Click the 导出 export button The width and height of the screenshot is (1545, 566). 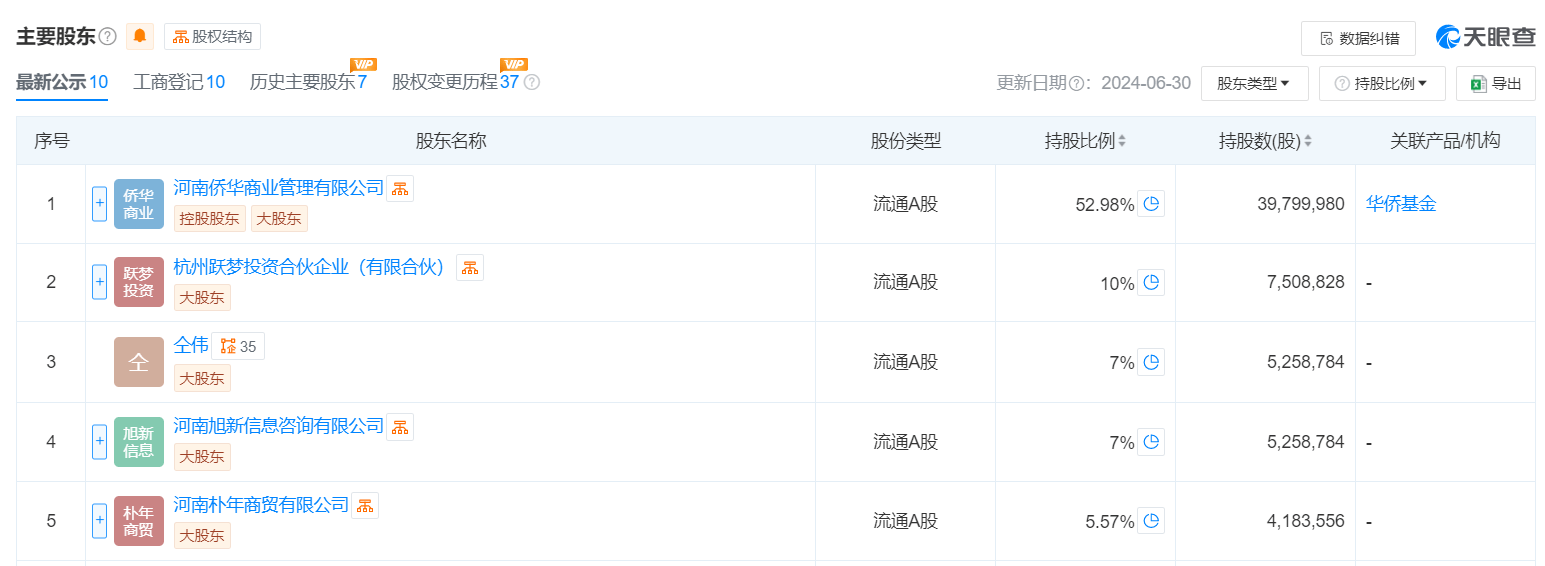(1496, 84)
